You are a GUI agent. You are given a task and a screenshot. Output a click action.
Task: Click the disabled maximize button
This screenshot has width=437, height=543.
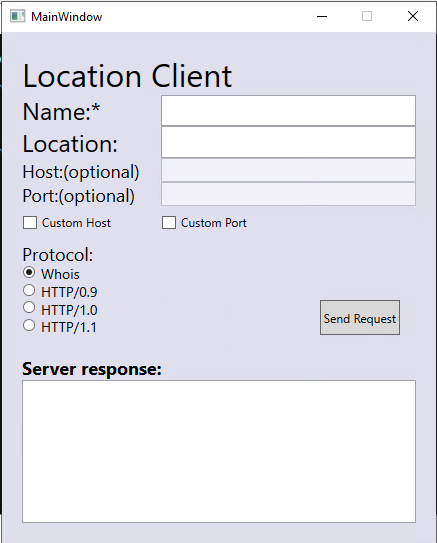367,16
